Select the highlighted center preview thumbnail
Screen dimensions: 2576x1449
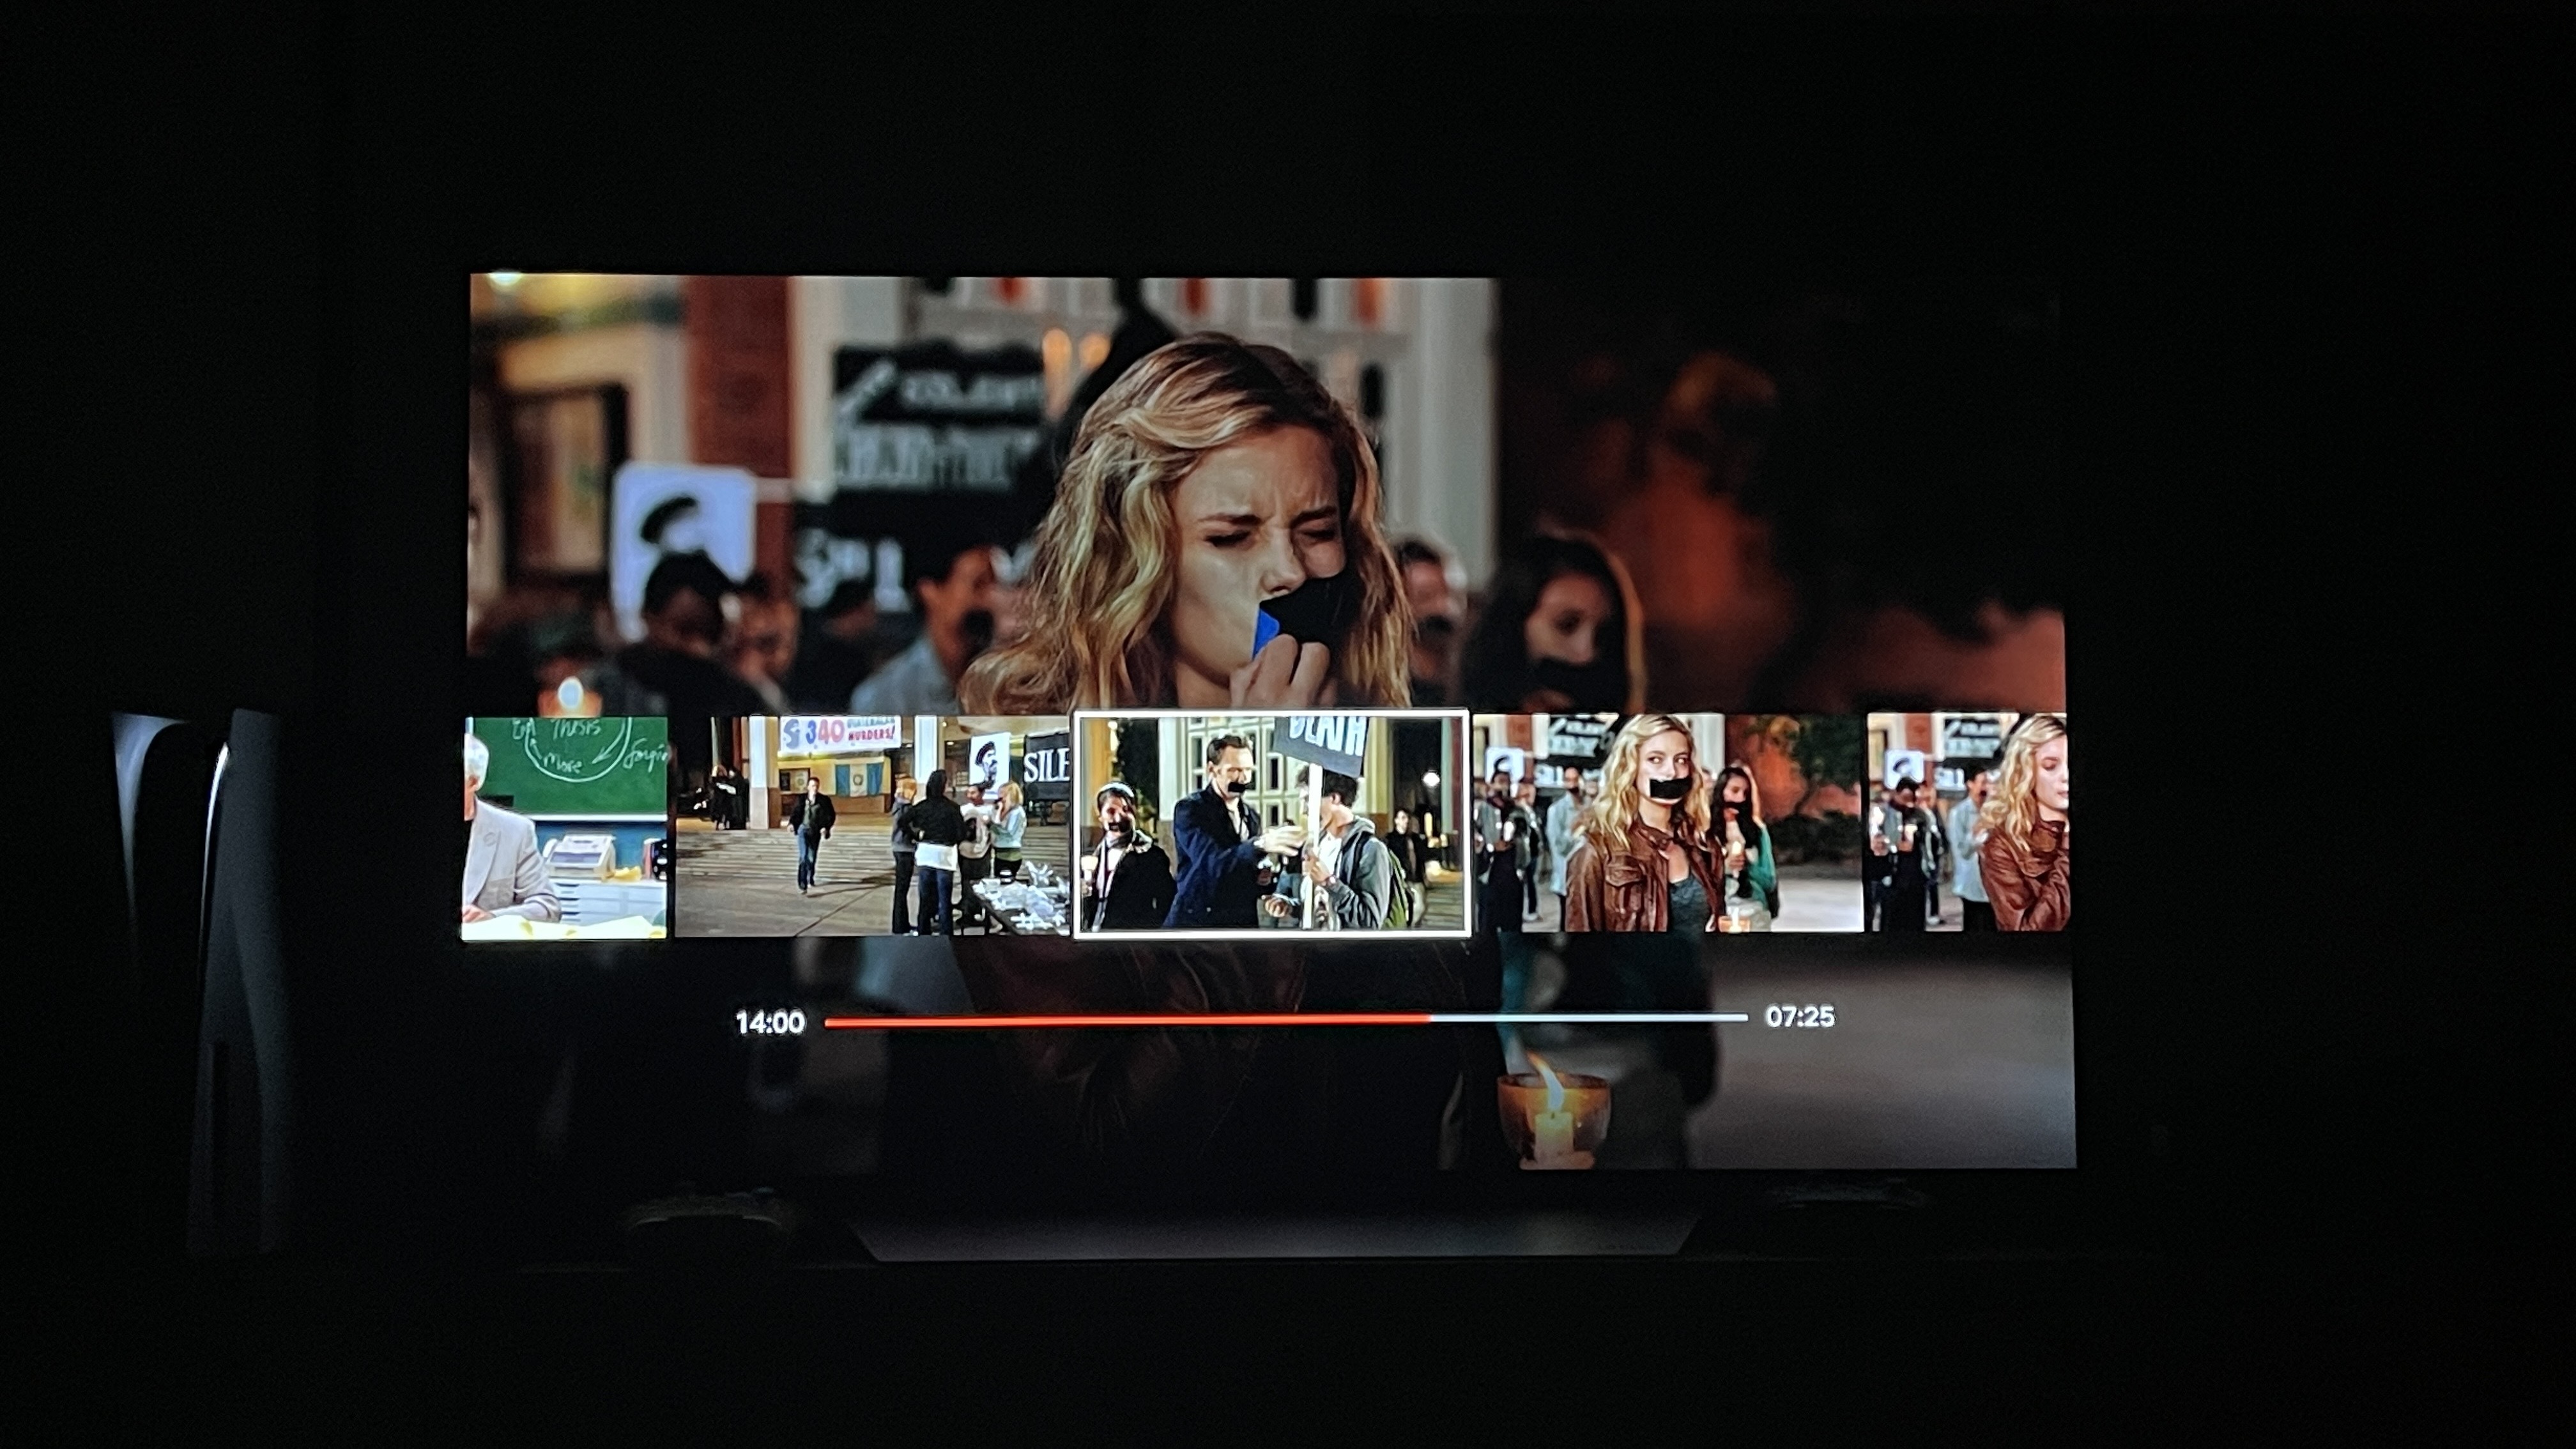click(1270, 824)
